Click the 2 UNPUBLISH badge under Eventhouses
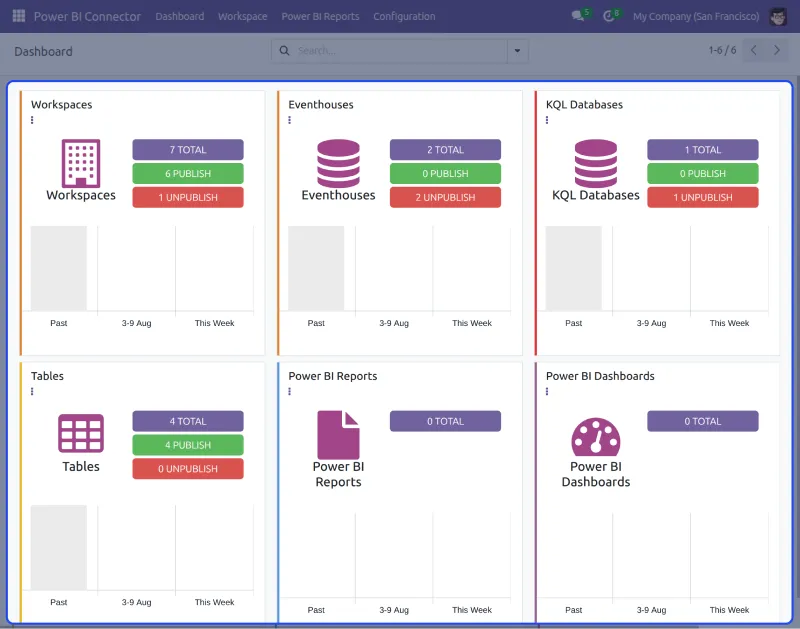 [x=444, y=197]
